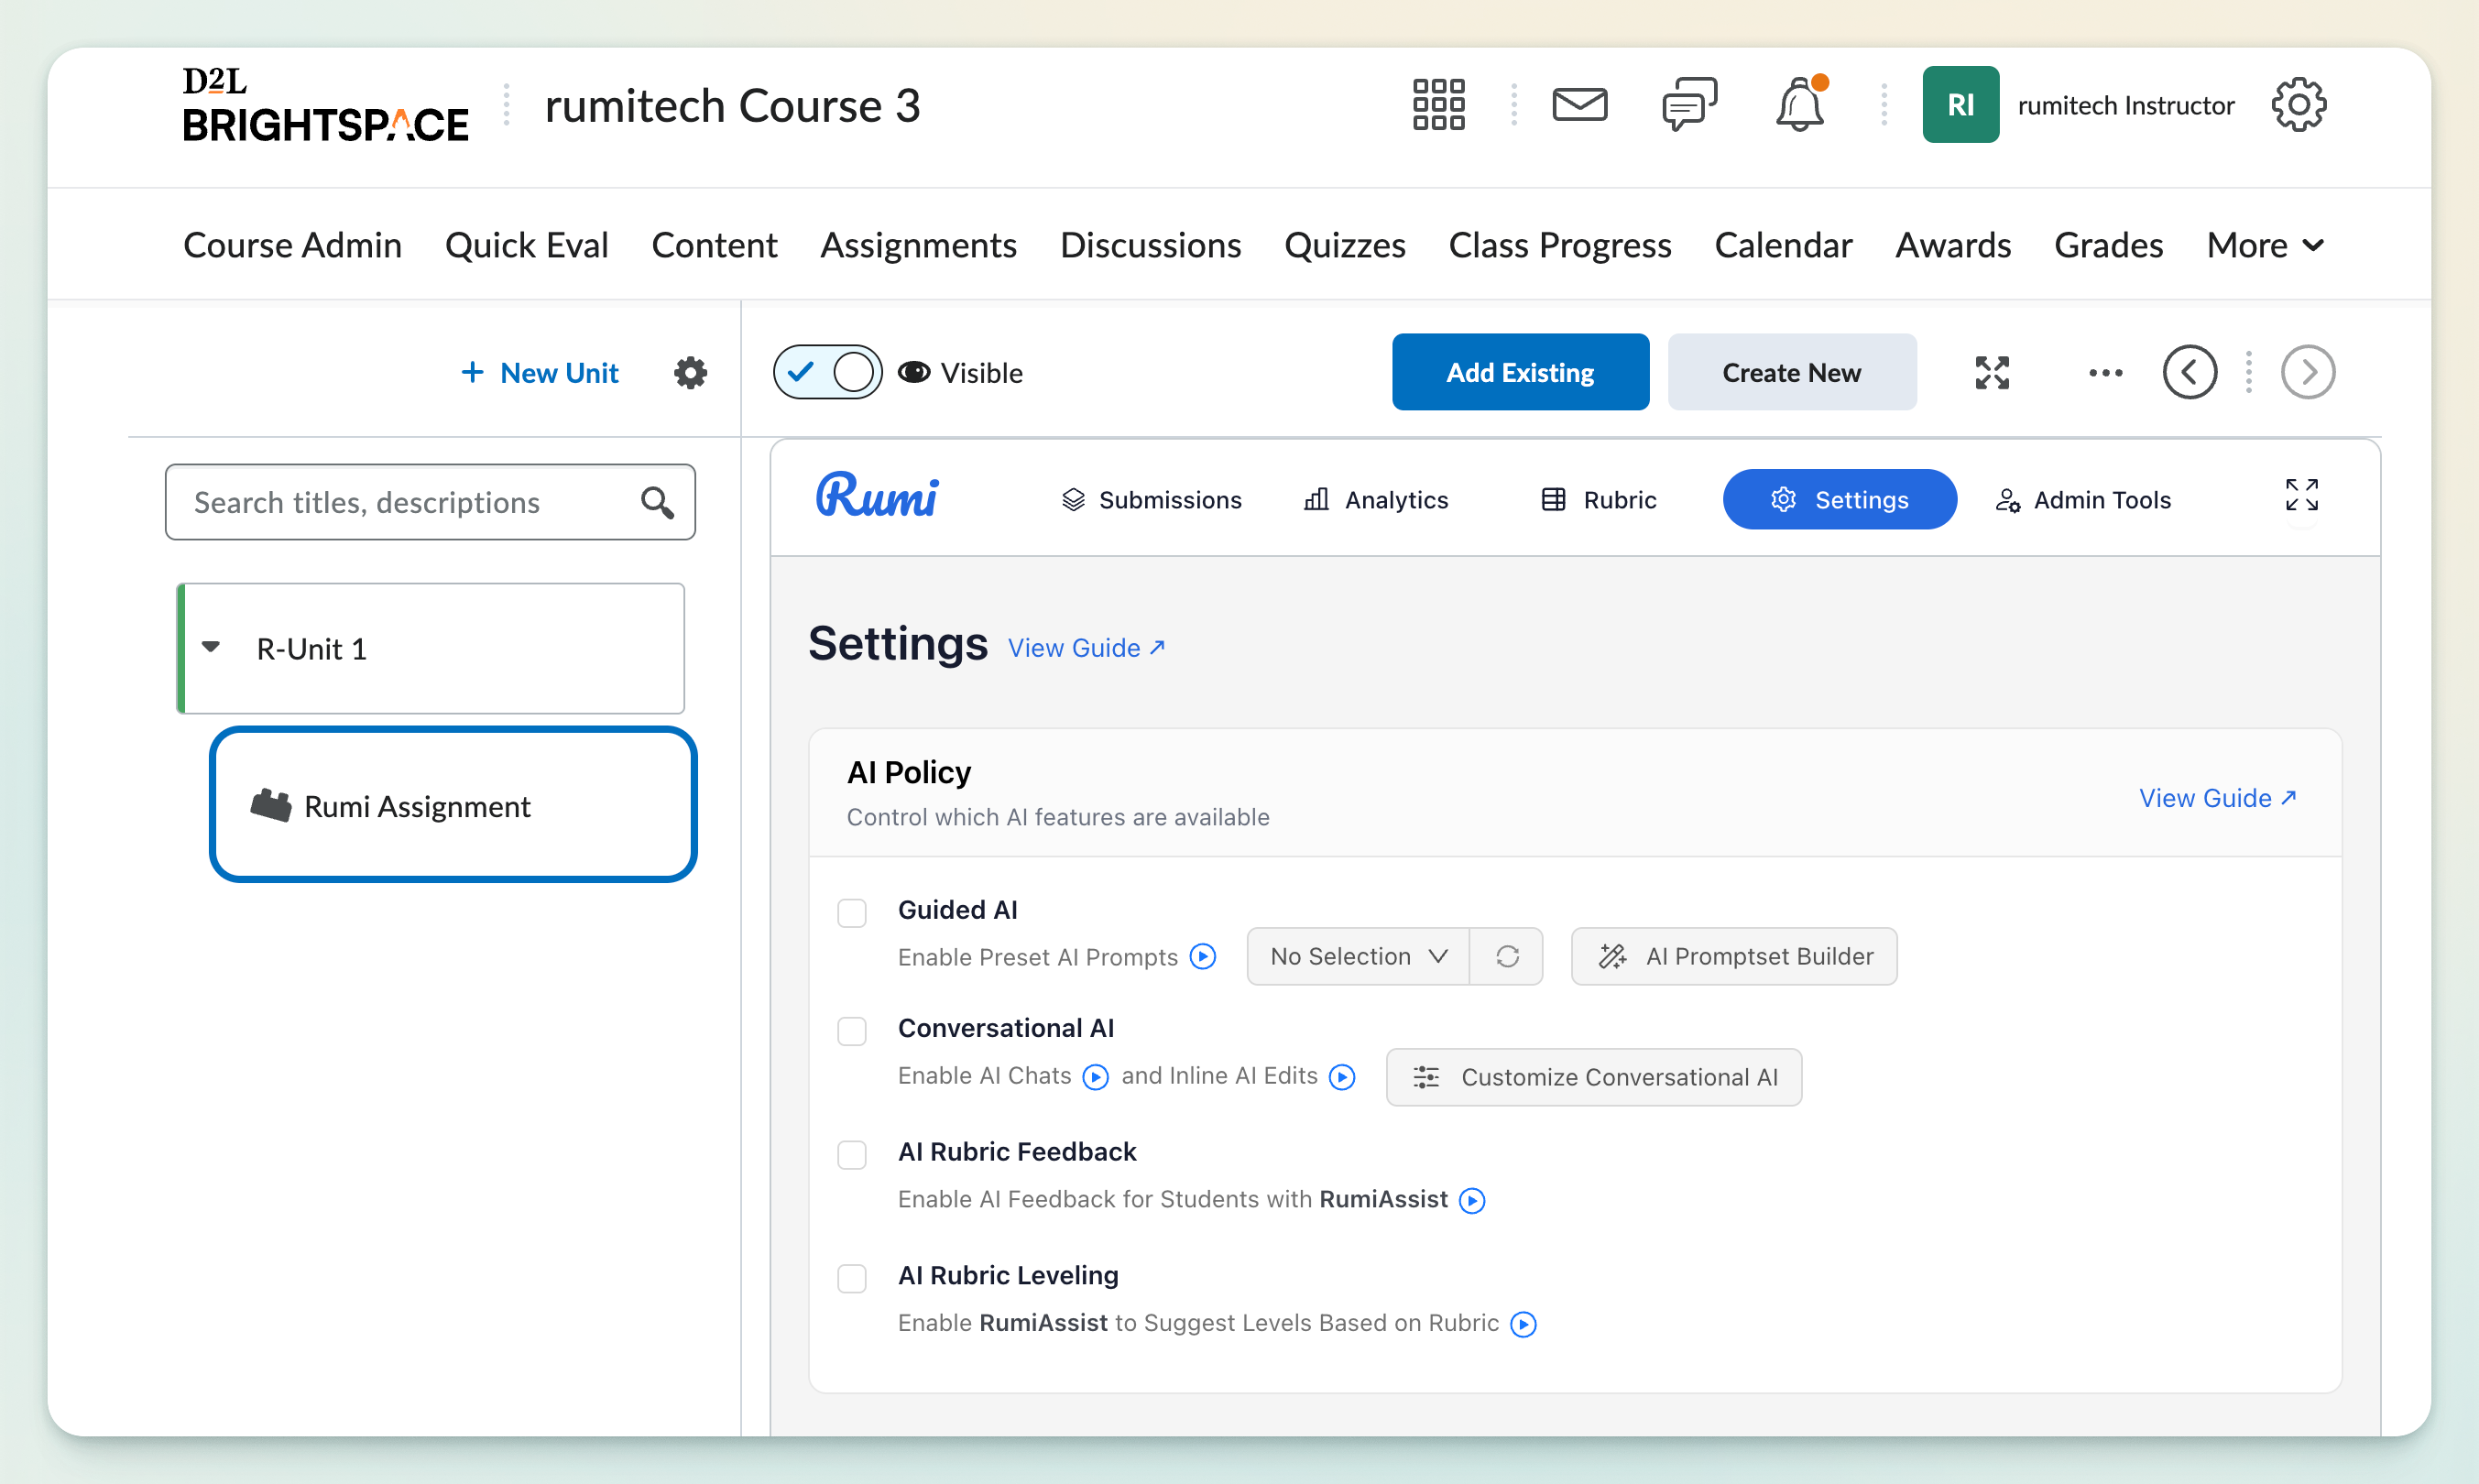Expand the More navigation menu
Screen dimensions: 2479x1484
click(2264, 246)
